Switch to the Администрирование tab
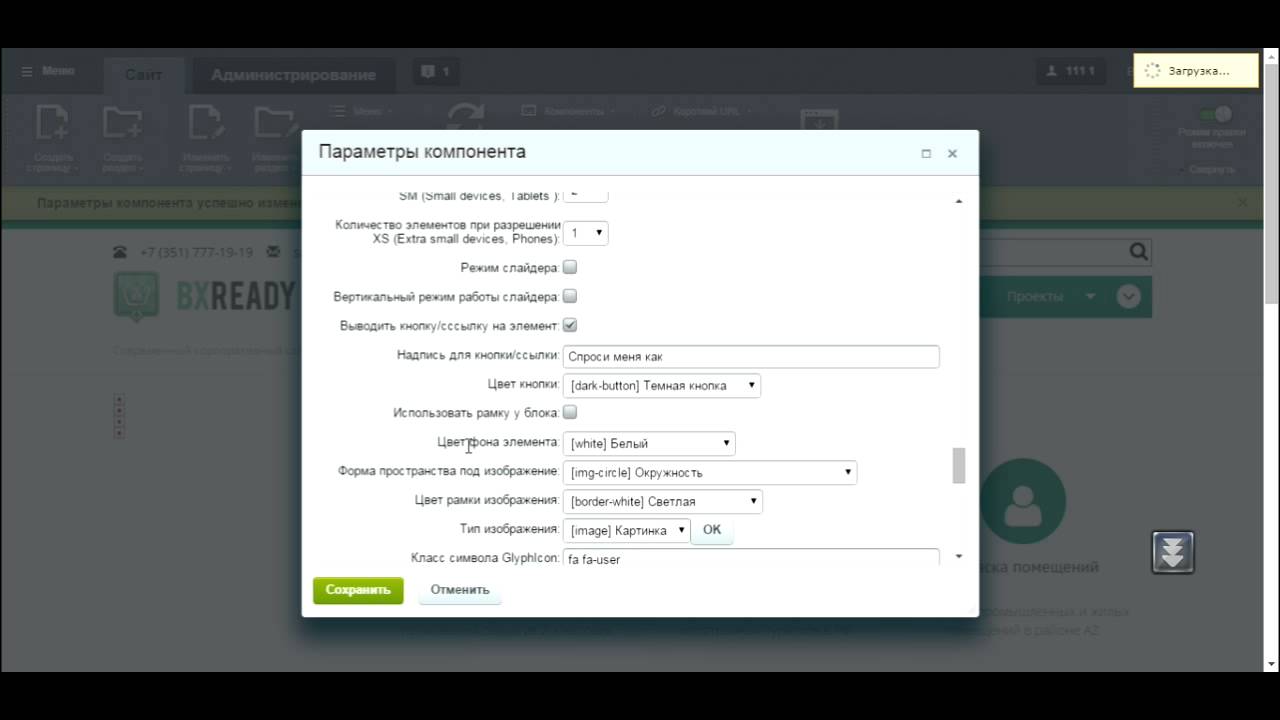The image size is (1280, 720). (293, 75)
